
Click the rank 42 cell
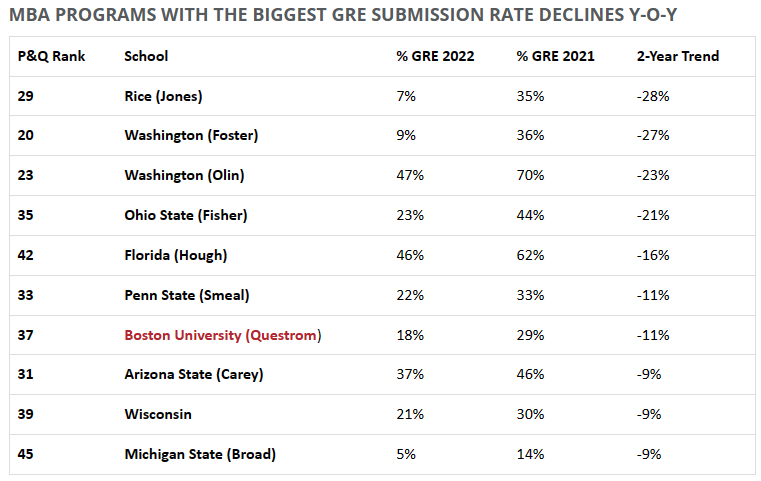[x=26, y=255]
